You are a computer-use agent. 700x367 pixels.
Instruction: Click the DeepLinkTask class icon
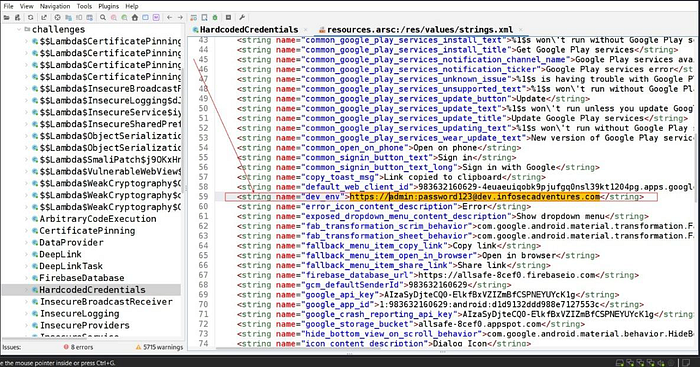(35, 267)
